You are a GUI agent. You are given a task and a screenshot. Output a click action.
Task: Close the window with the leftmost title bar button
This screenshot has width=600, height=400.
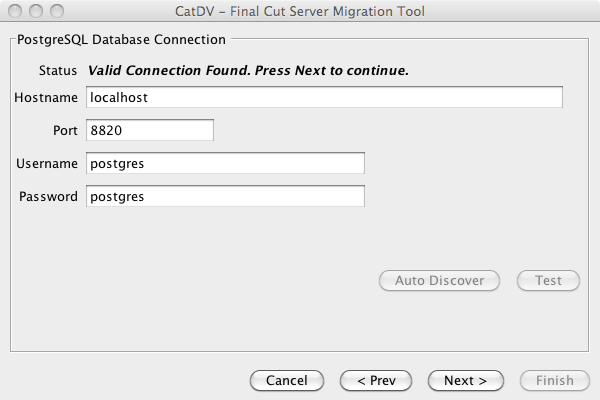tap(15, 11)
